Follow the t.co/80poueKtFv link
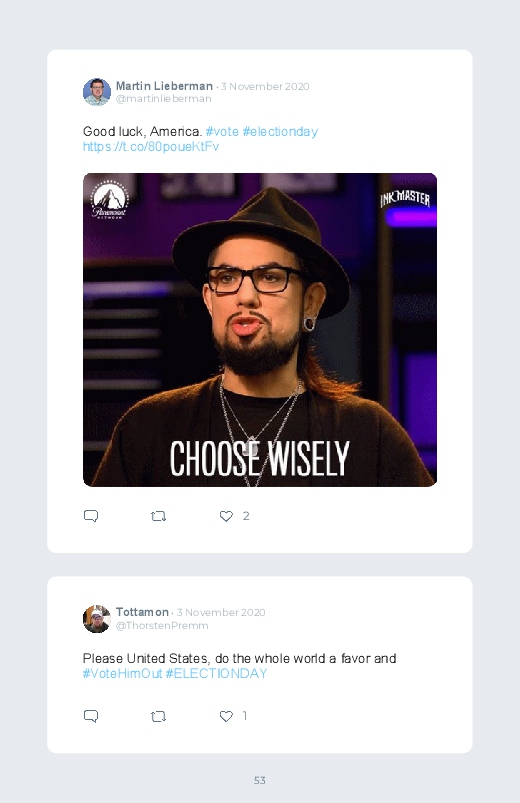Viewport: 520px width, 803px height. point(151,146)
